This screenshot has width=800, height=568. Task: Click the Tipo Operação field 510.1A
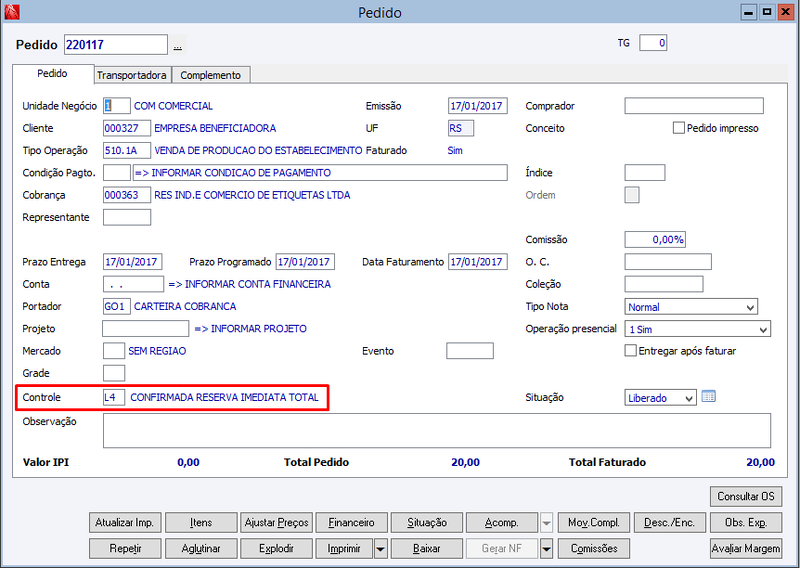tap(127, 151)
